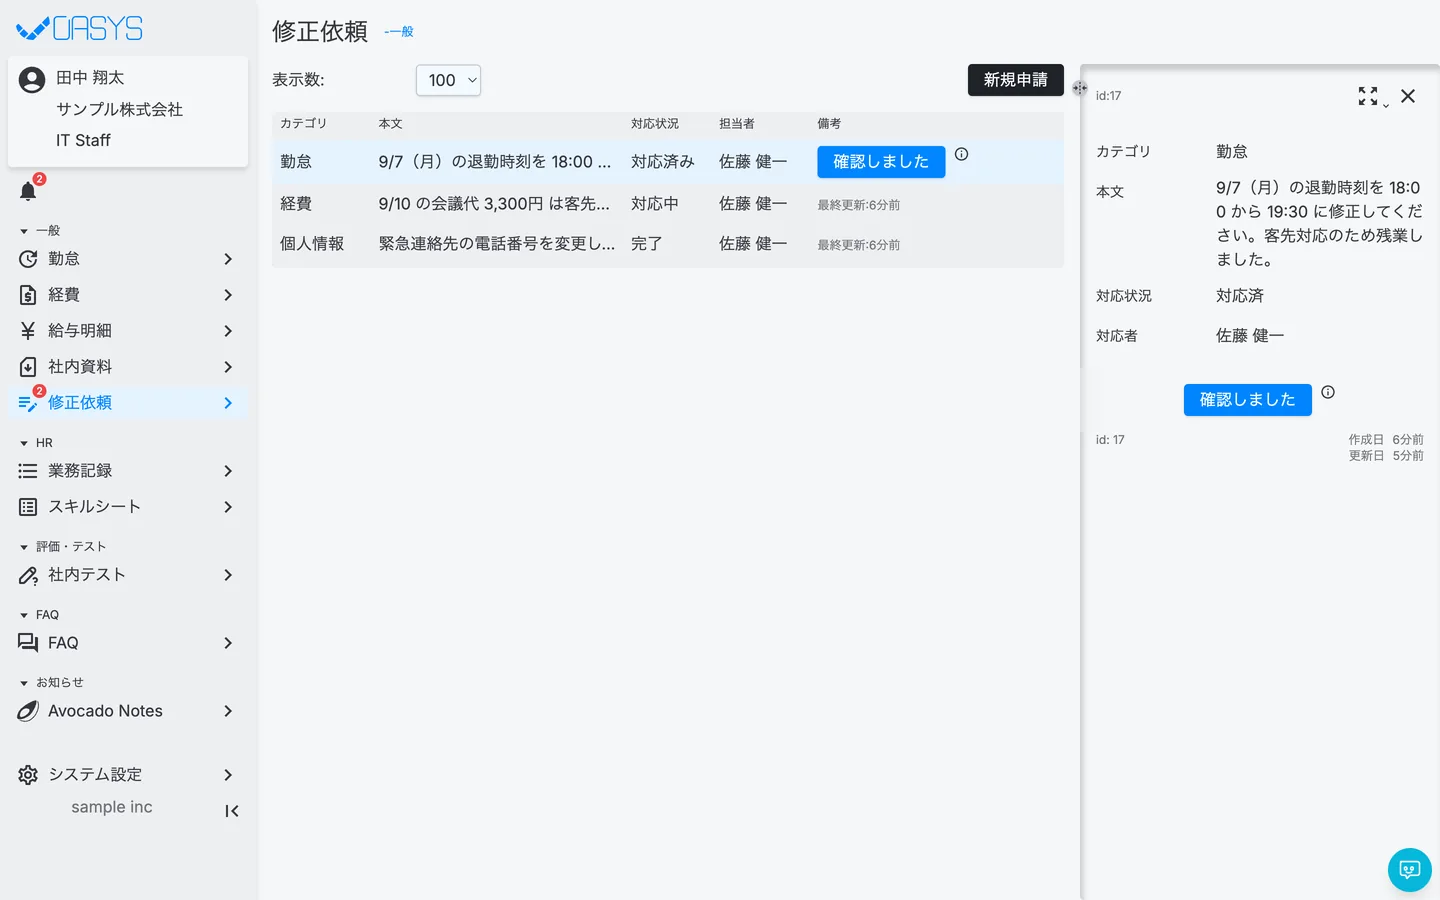Click the 経費 receipt icon
Screen dimensions: 1440x900
(28, 295)
